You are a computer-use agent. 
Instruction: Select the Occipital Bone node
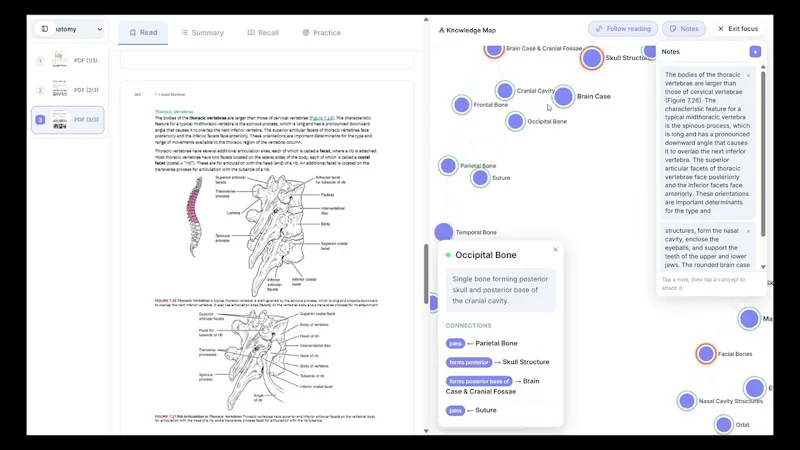[x=515, y=121]
